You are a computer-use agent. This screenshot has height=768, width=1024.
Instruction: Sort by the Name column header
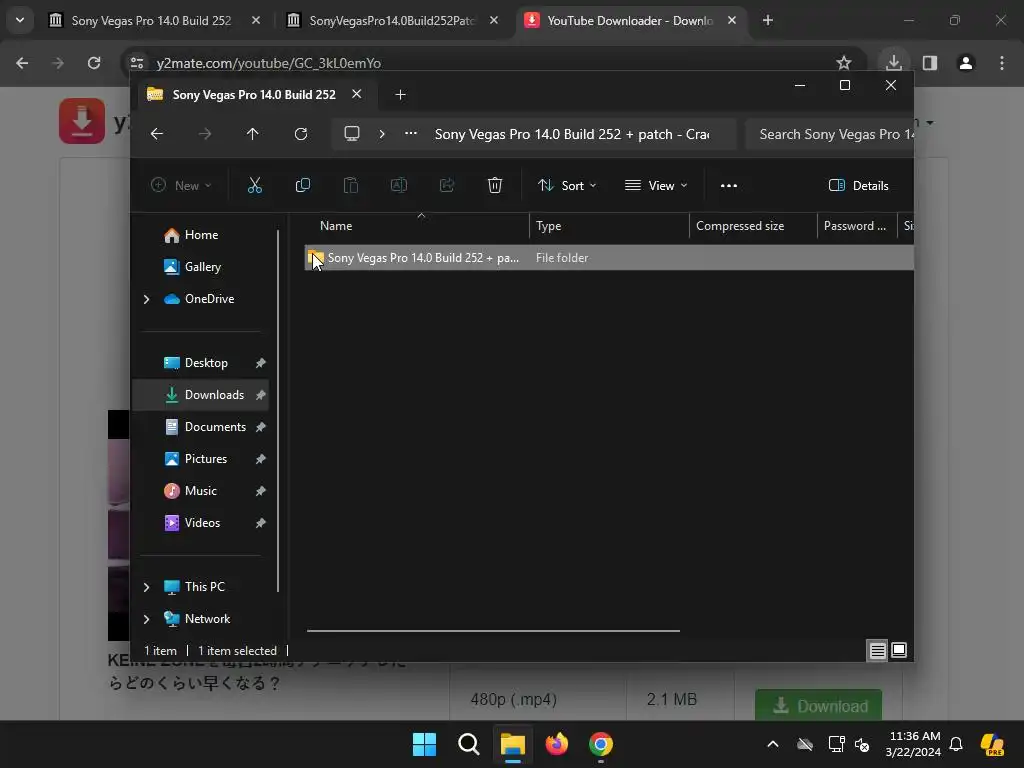417,226
